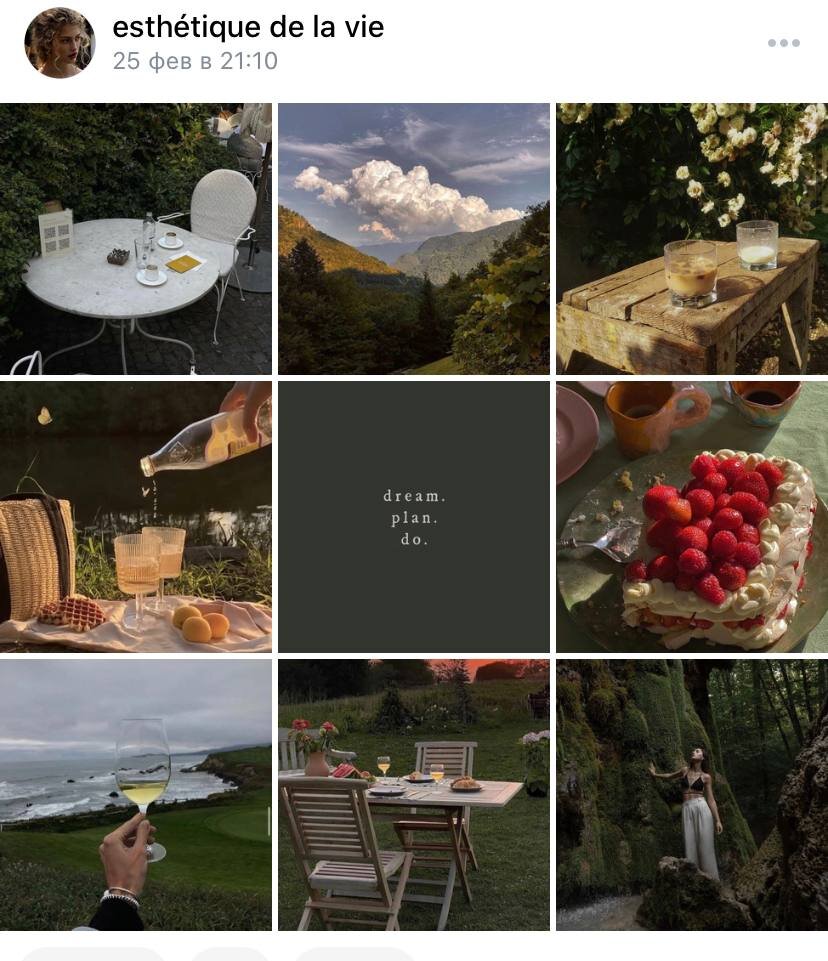Image resolution: width=828 pixels, height=961 pixels.
Task: View the strawberry cream cake photo
Action: click(x=692, y=517)
